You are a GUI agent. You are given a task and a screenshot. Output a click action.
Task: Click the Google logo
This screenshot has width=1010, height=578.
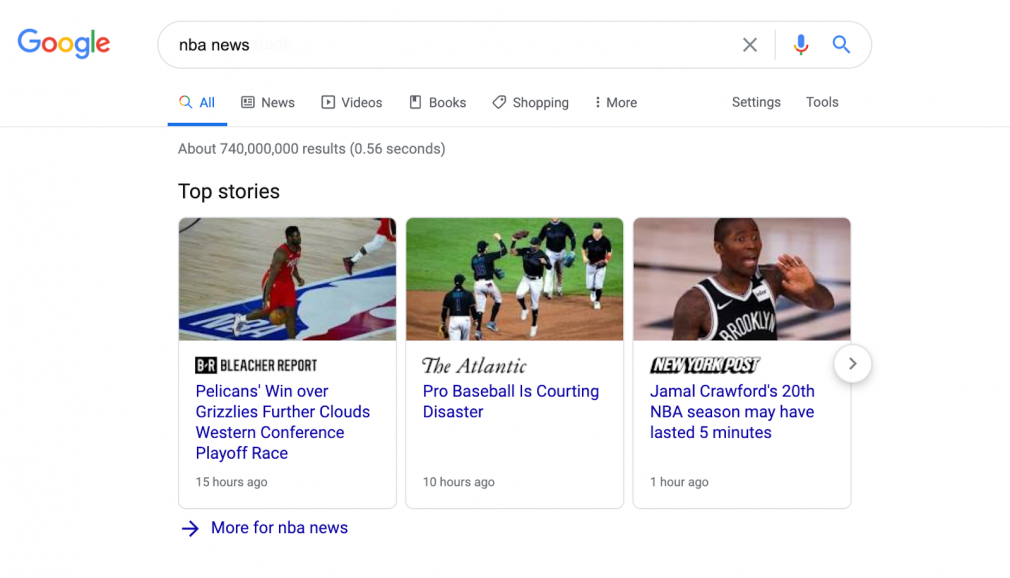(64, 43)
